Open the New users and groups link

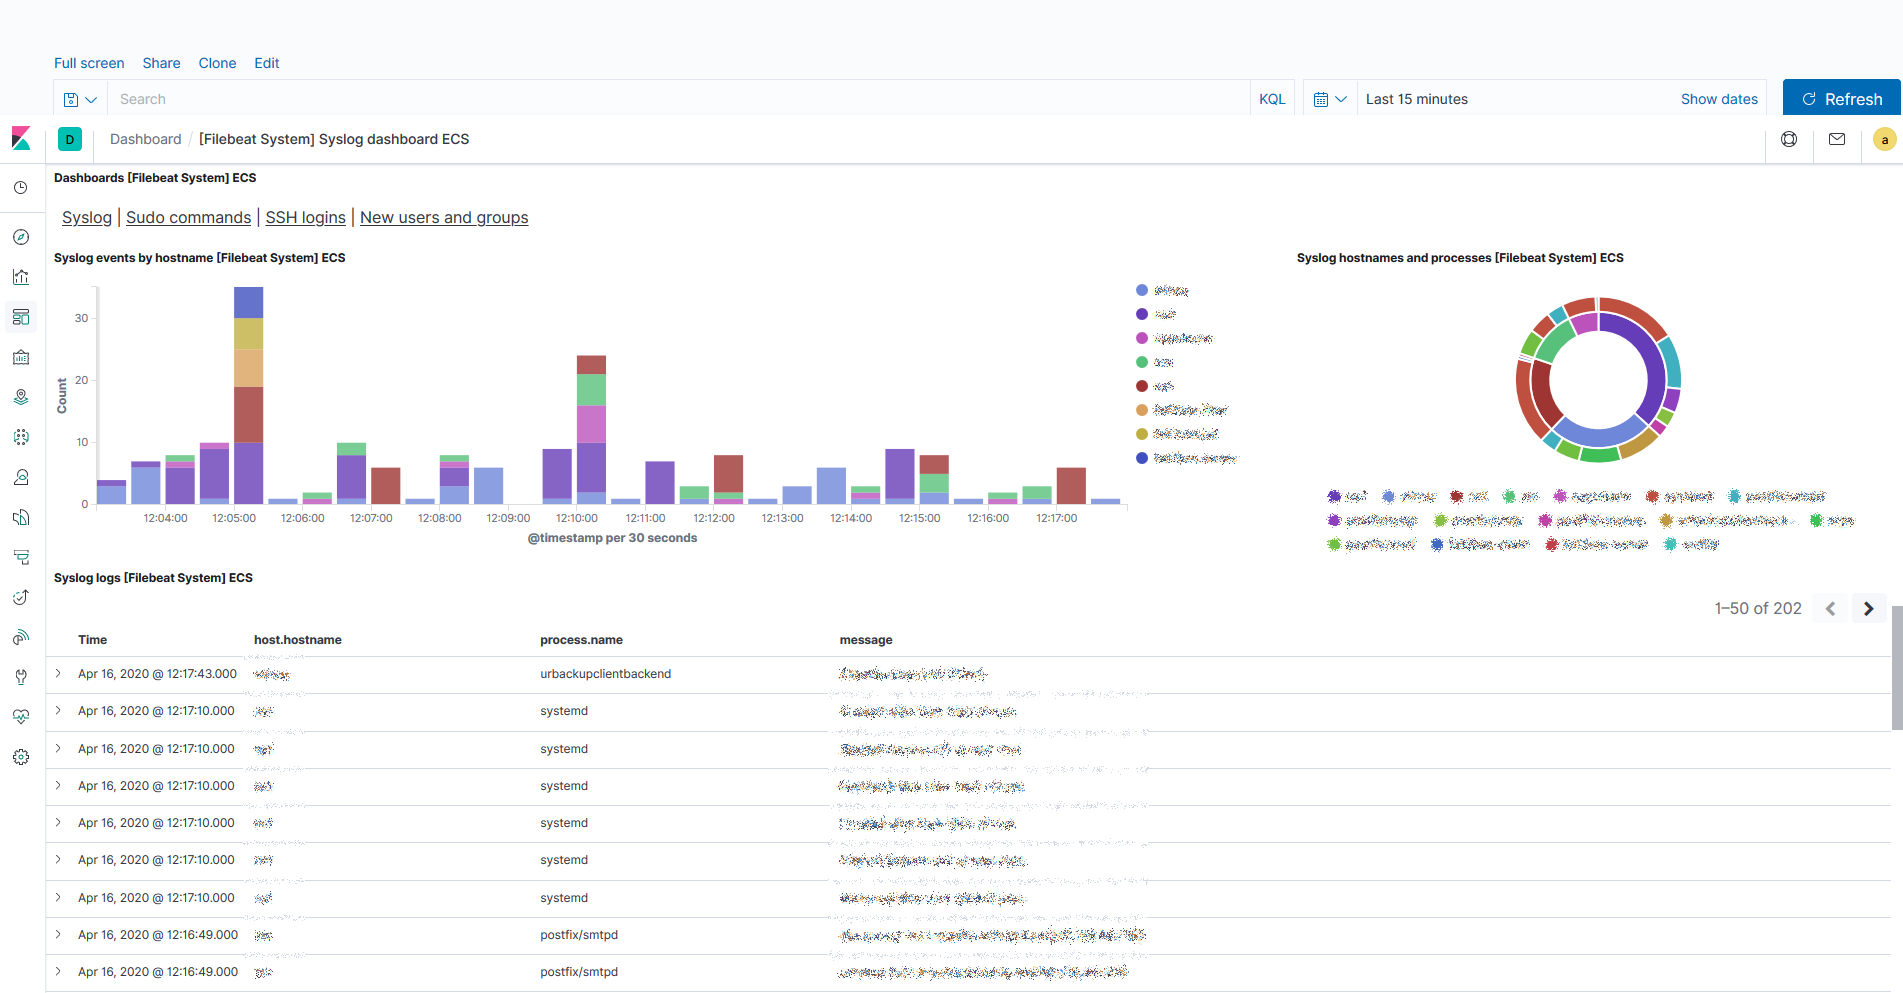tap(444, 217)
